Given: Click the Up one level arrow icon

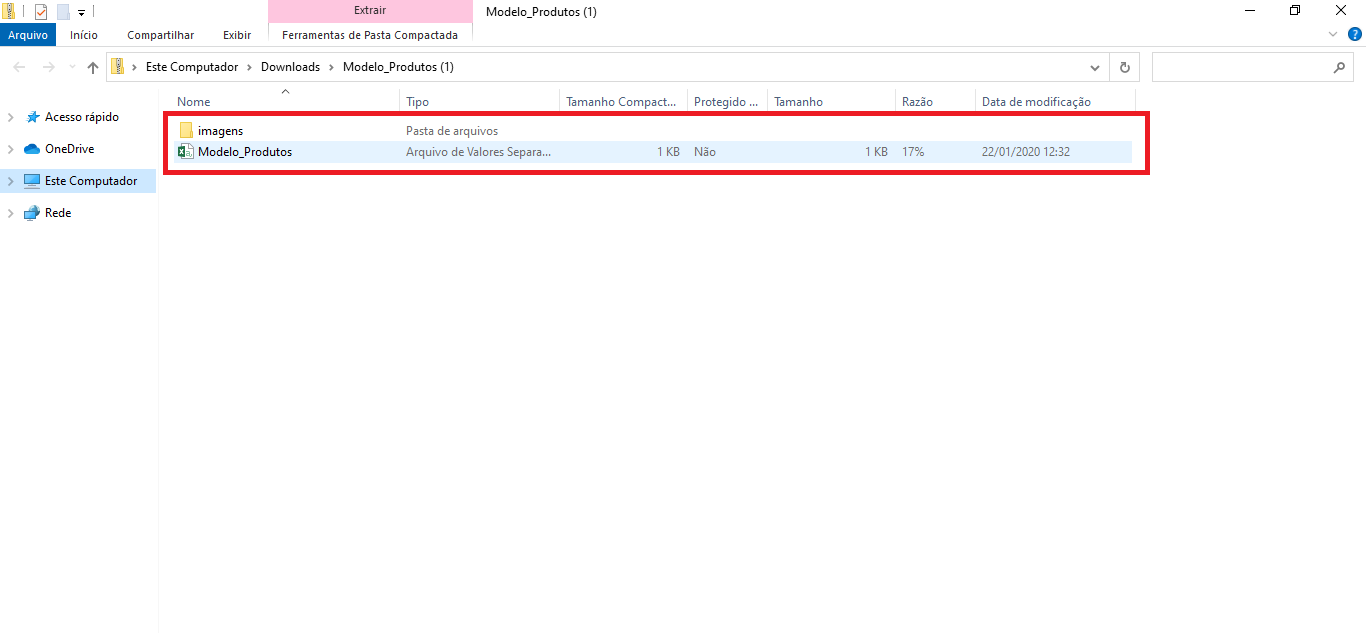Looking at the screenshot, I should 93,67.
